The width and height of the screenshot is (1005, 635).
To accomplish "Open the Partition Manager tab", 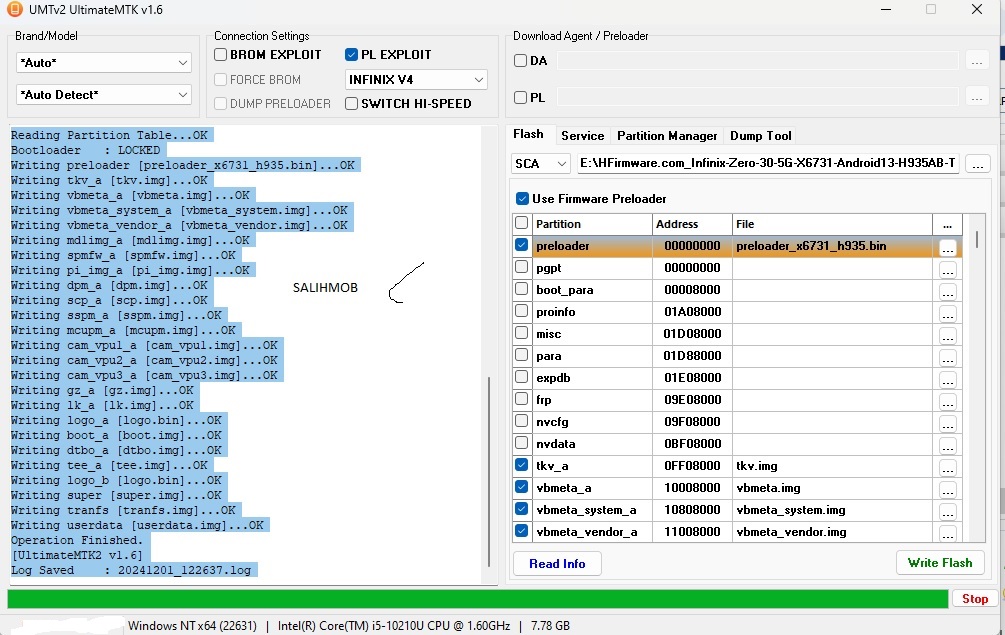I will click(x=667, y=136).
